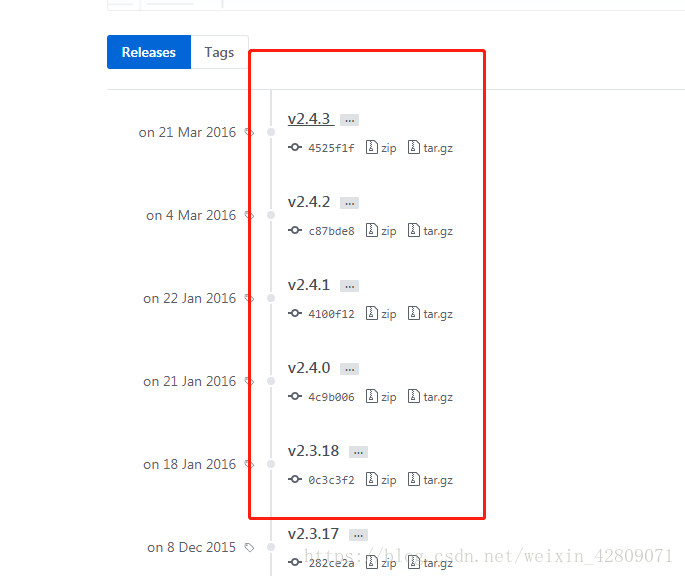Click the timeline dot for v2.3.17

[x=271, y=547]
